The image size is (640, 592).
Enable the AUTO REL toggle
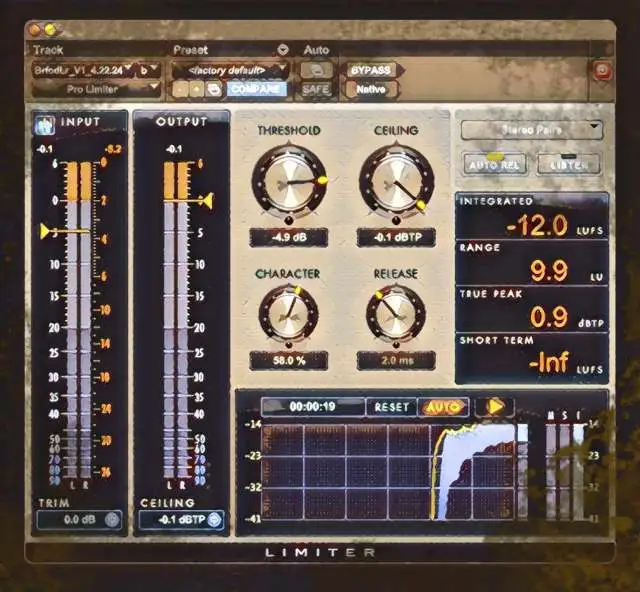(x=495, y=164)
